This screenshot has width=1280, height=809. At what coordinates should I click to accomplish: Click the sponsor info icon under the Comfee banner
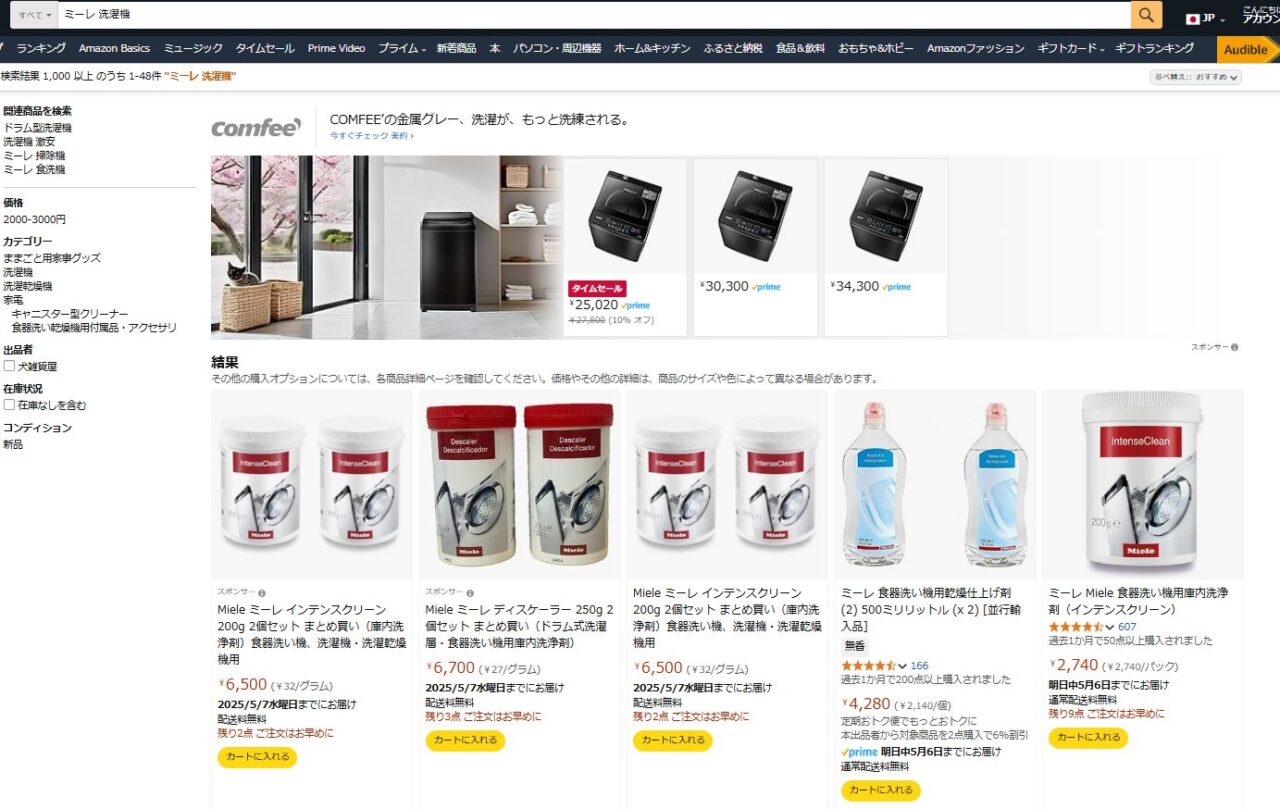coord(1234,347)
